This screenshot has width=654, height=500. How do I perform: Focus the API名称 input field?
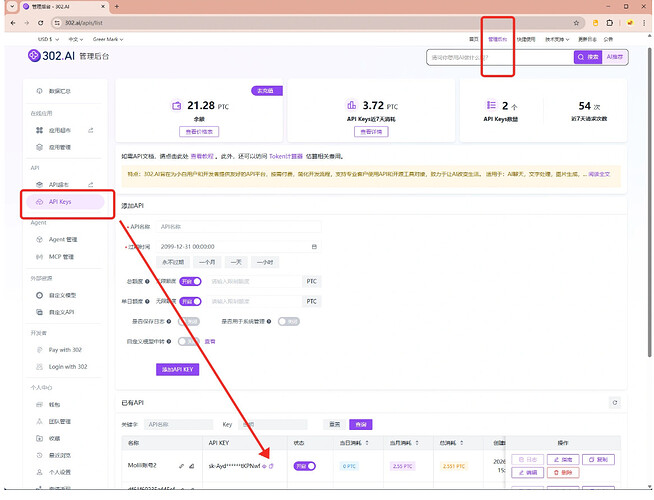tap(239, 227)
